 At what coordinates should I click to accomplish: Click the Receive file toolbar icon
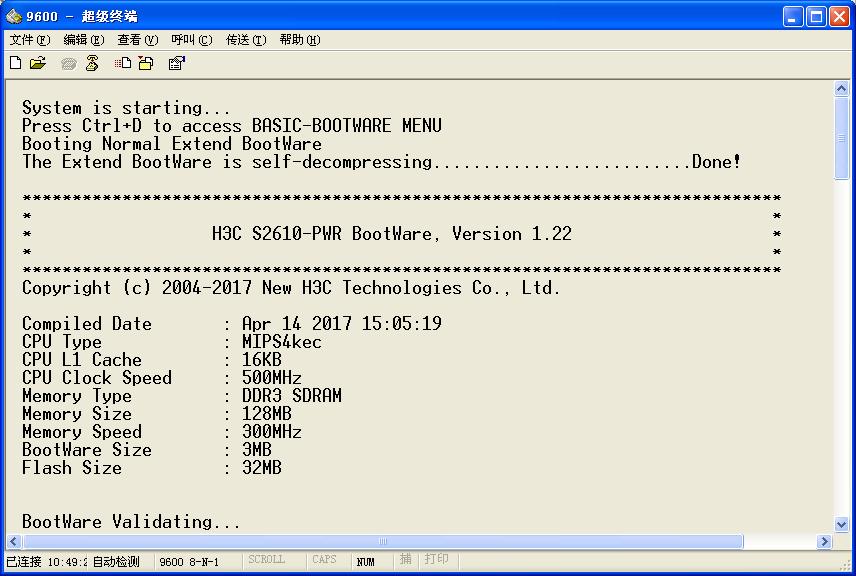tap(146, 63)
